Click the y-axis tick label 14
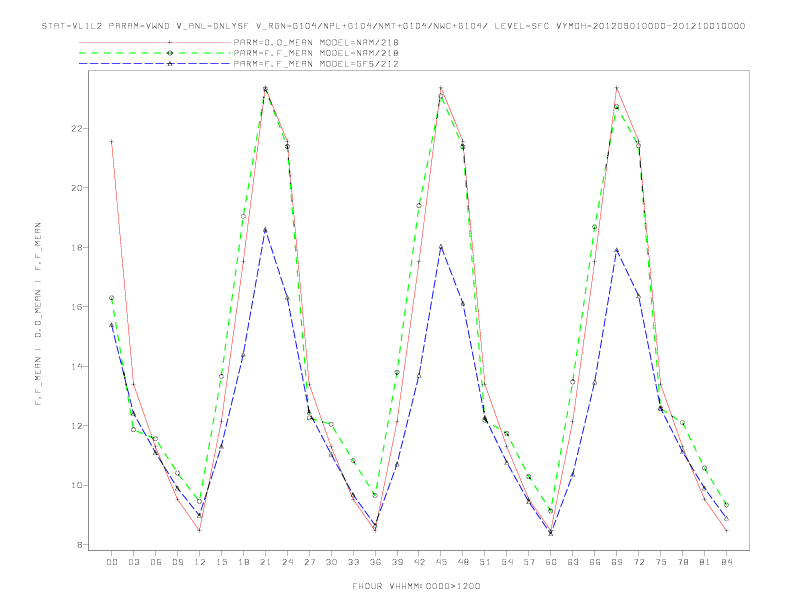 (76, 366)
